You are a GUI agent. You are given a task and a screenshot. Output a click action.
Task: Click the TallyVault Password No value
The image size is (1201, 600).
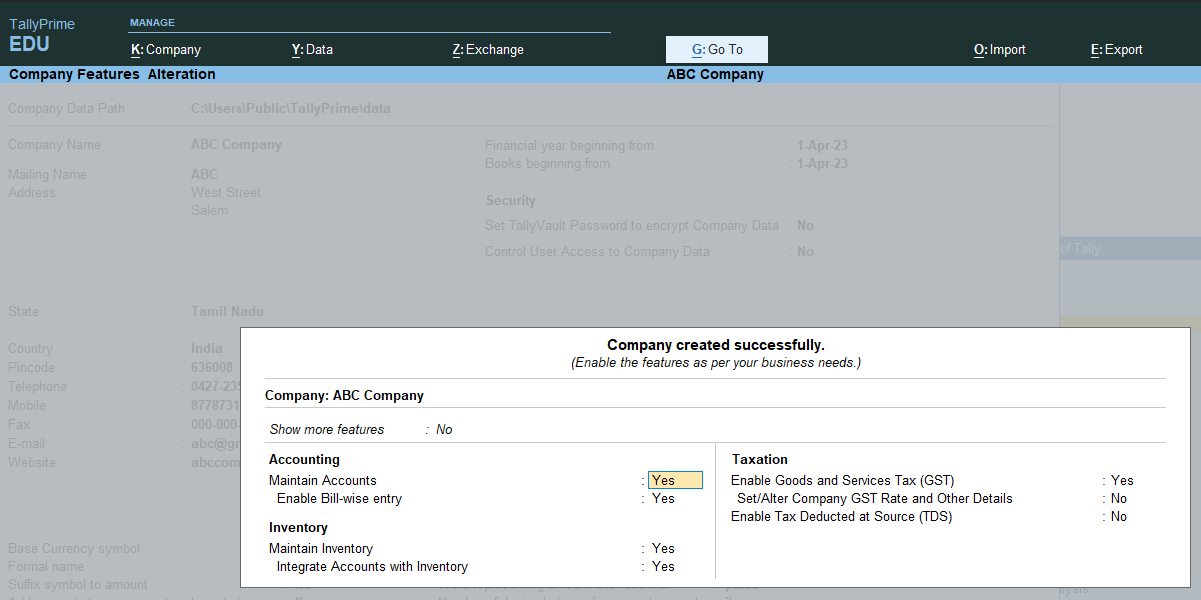pyautogui.click(x=805, y=225)
